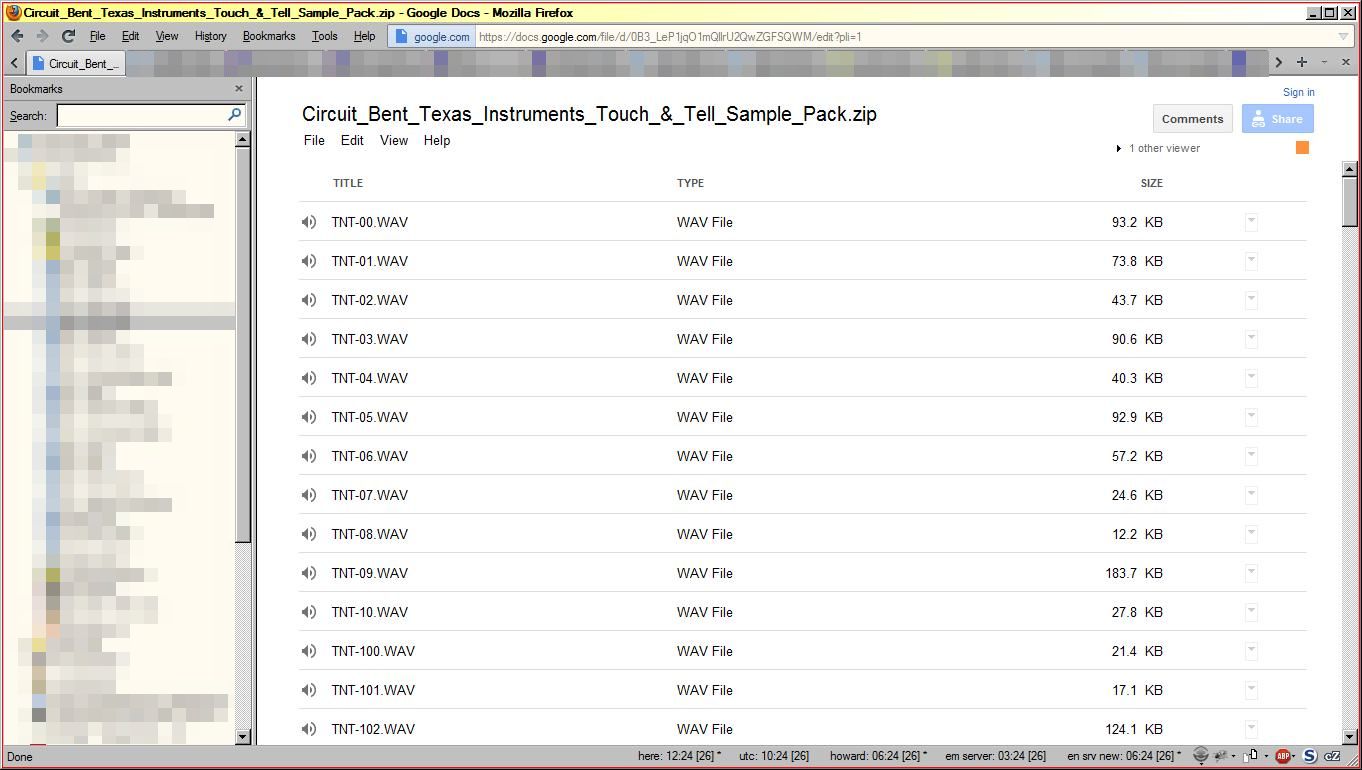This screenshot has width=1362, height=770.
Task: Open the dropdown arrow for TNT-07.WAV row
Action: coord(1251,495)
